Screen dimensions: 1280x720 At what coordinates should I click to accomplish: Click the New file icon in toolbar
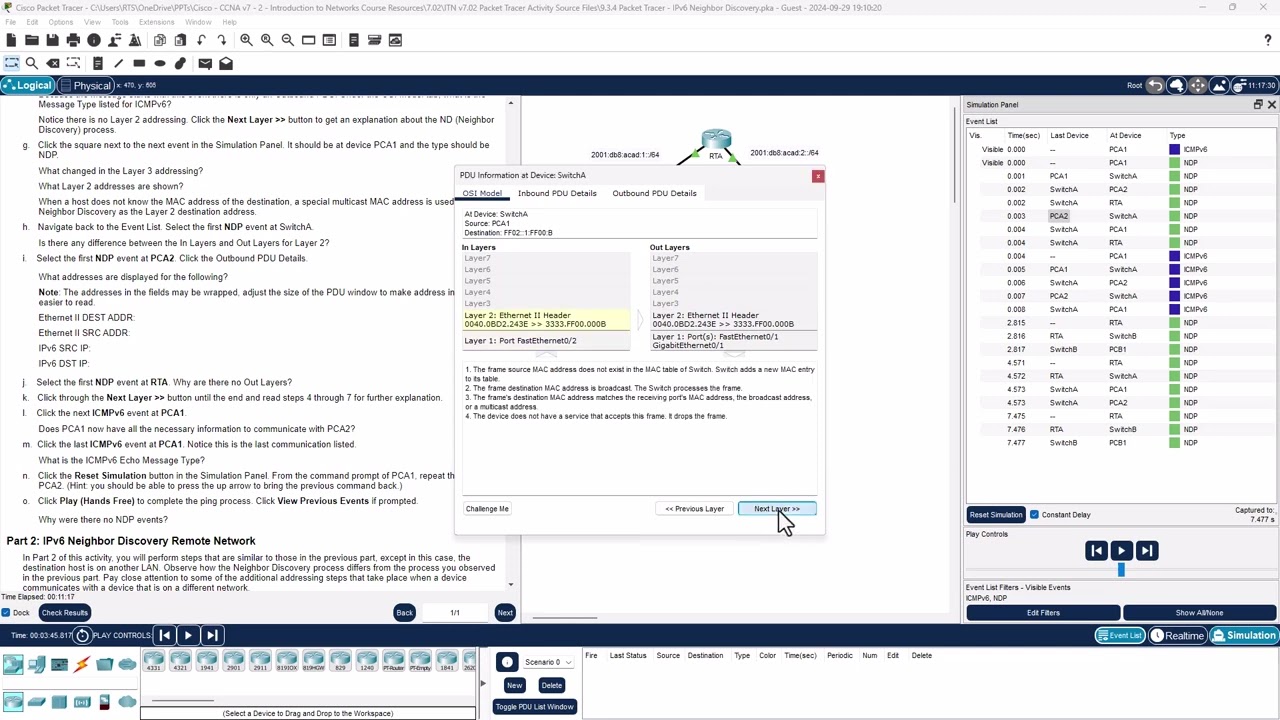[11, 40]
